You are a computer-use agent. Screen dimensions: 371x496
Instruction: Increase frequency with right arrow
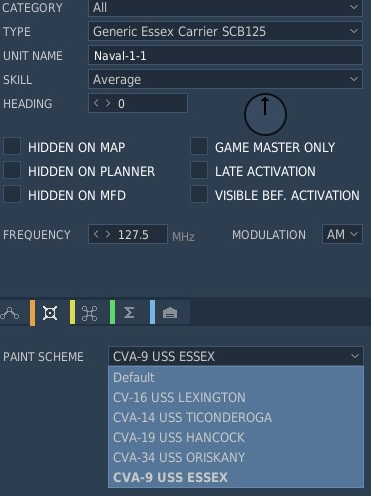pyautogui.click(x=108, y=234)
